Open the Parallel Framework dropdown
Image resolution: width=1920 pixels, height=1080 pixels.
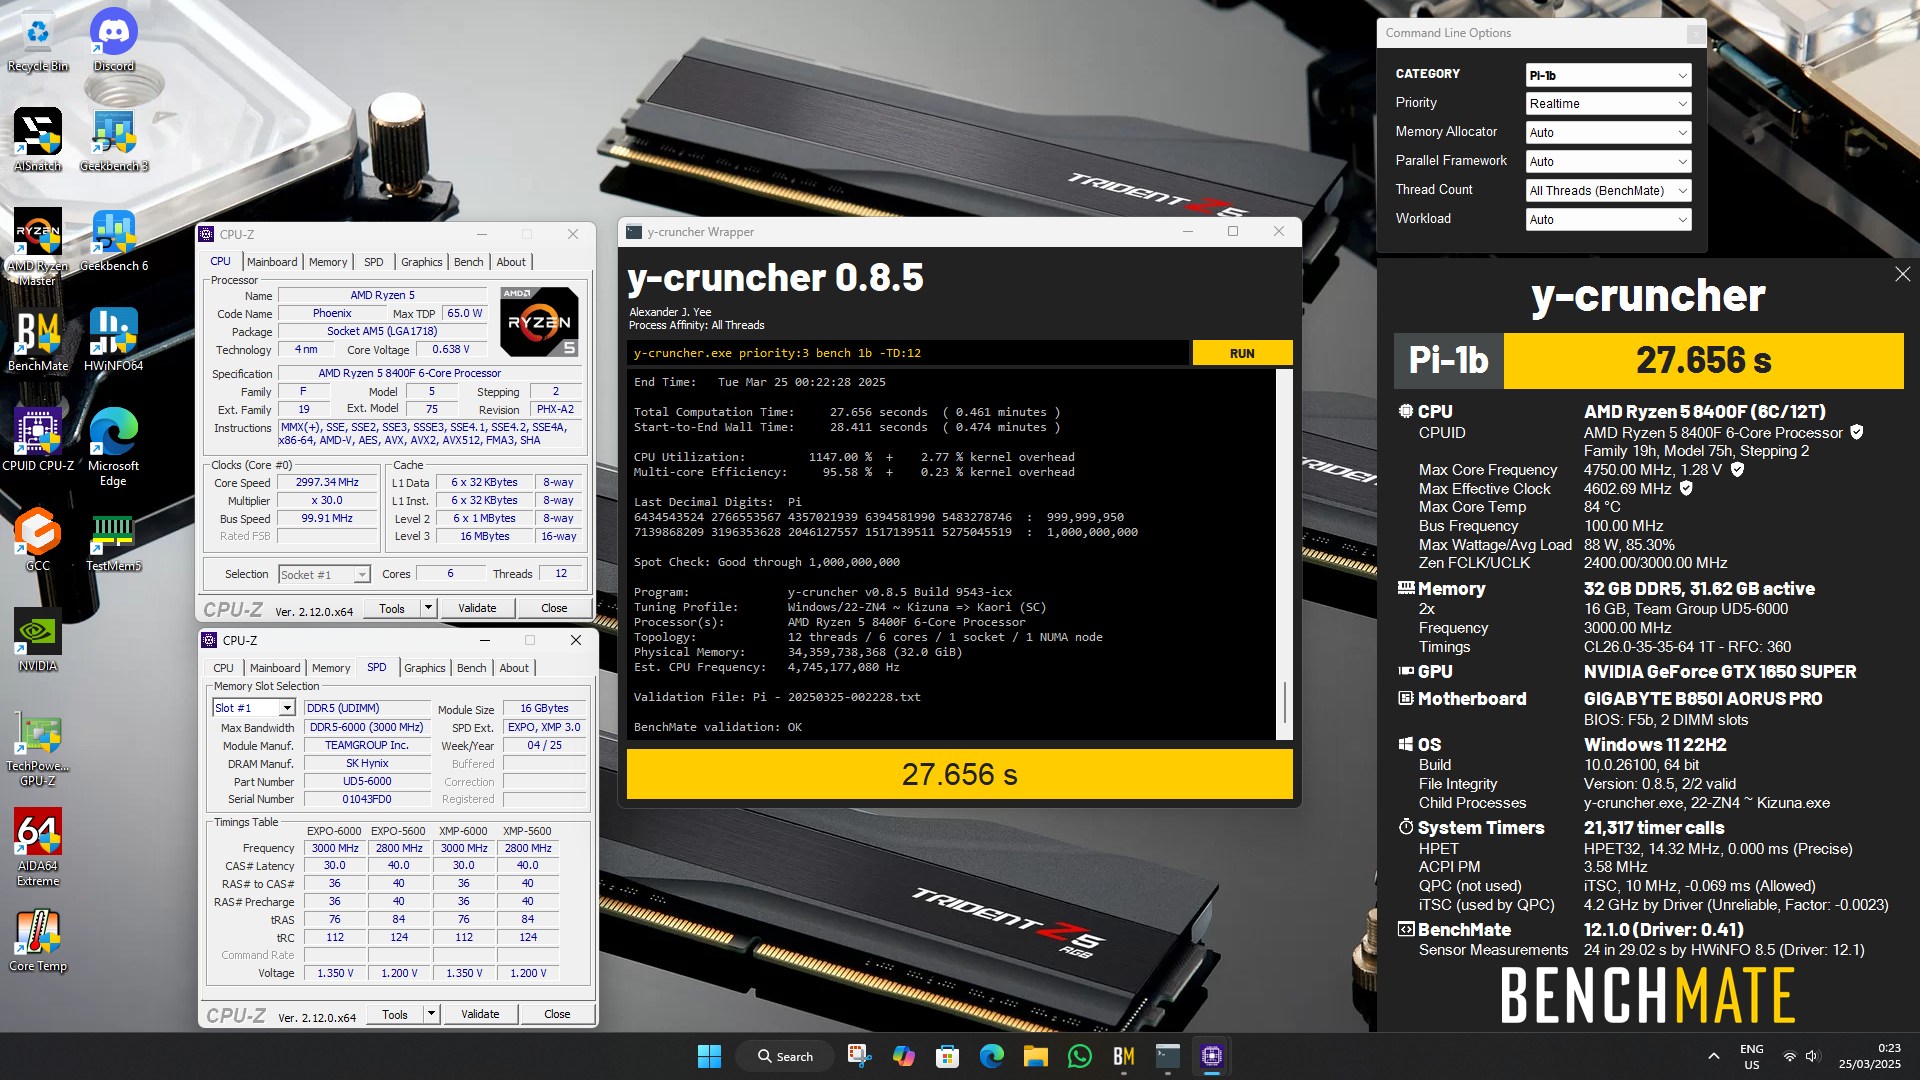(x=1608, y=162)
